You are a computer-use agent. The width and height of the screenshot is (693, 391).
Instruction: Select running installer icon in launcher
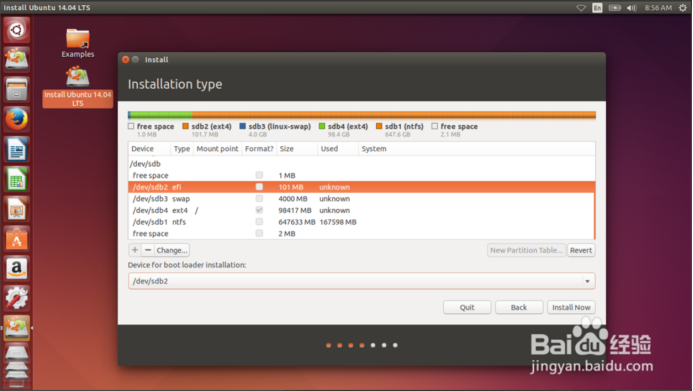[17, 328]
